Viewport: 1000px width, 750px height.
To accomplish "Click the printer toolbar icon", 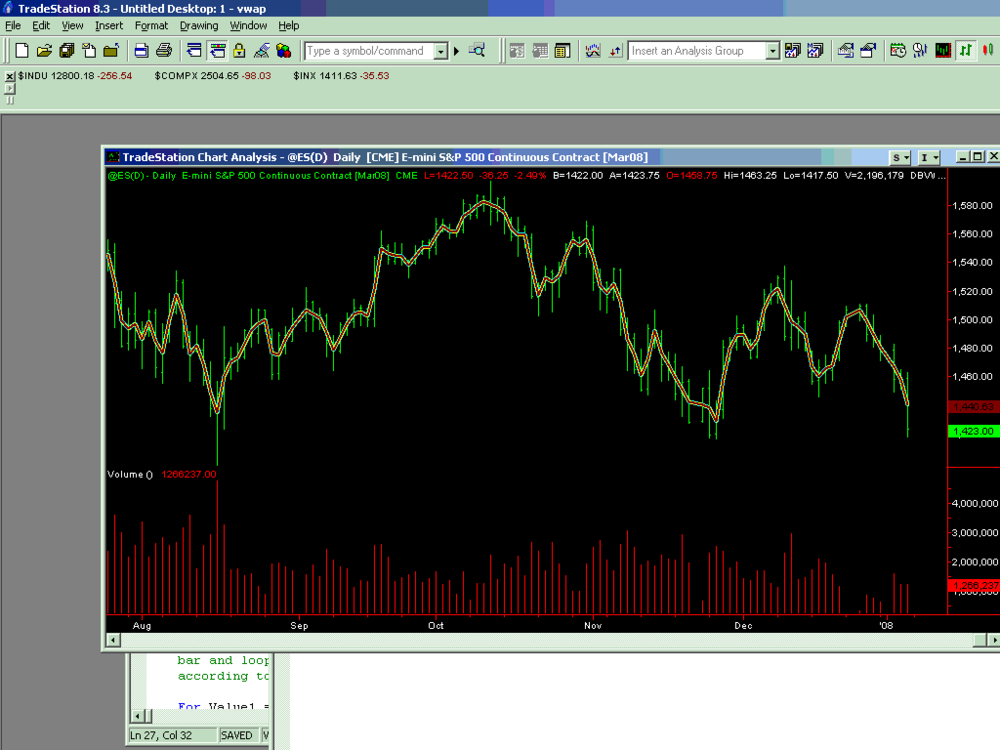I will click(164, 51).
